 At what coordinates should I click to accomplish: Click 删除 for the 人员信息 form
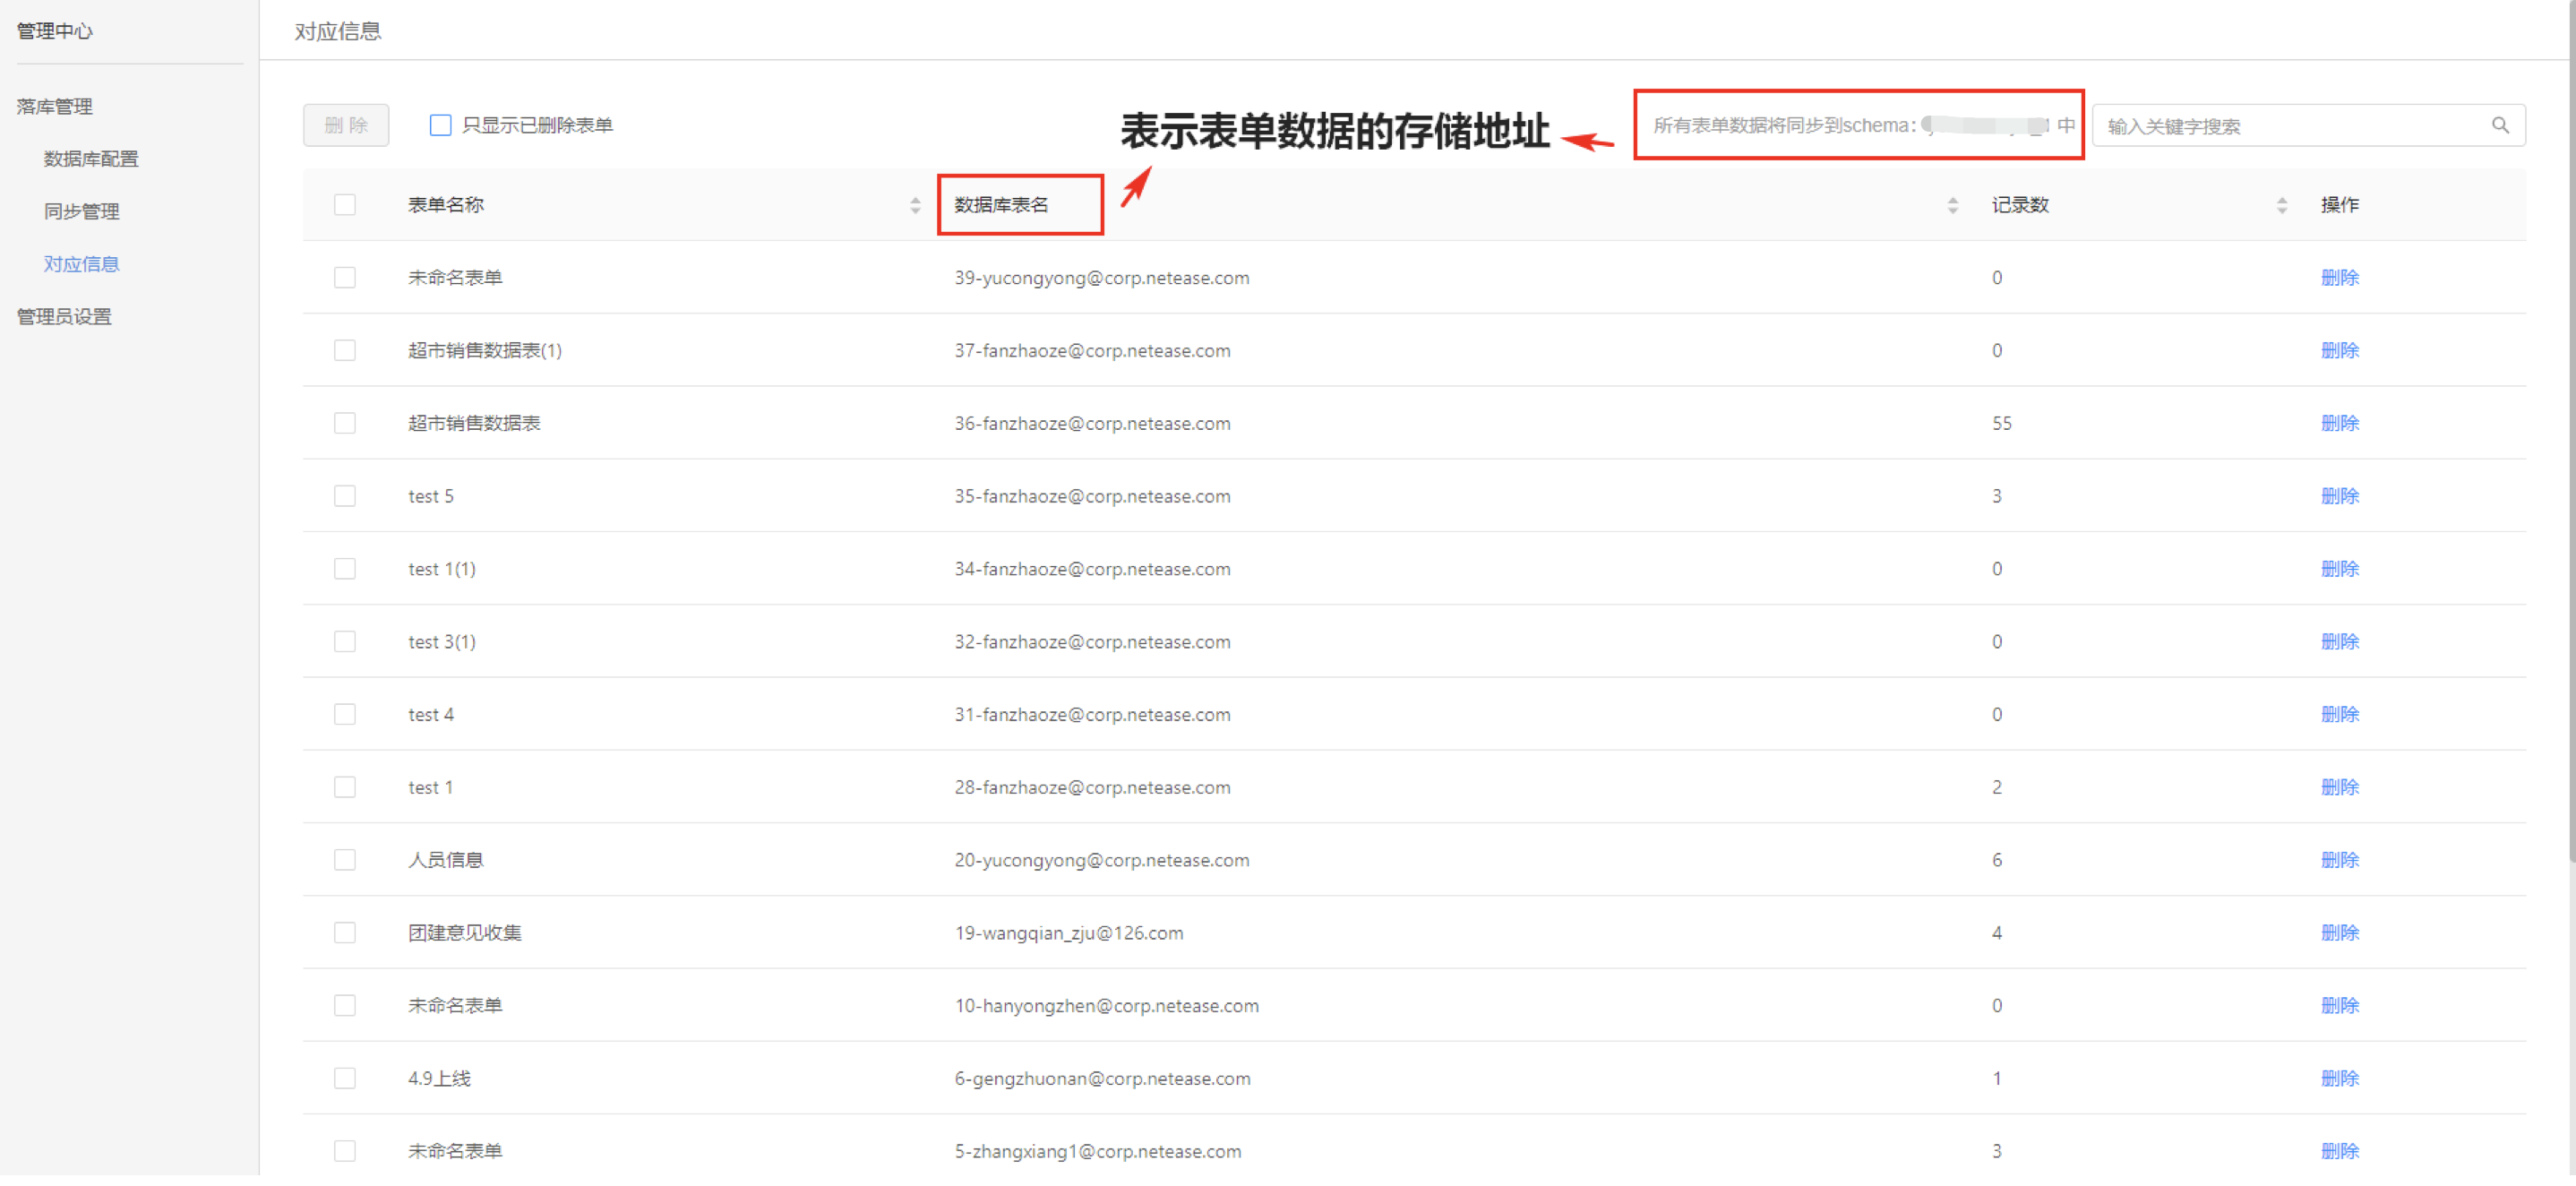(2339, 860)
